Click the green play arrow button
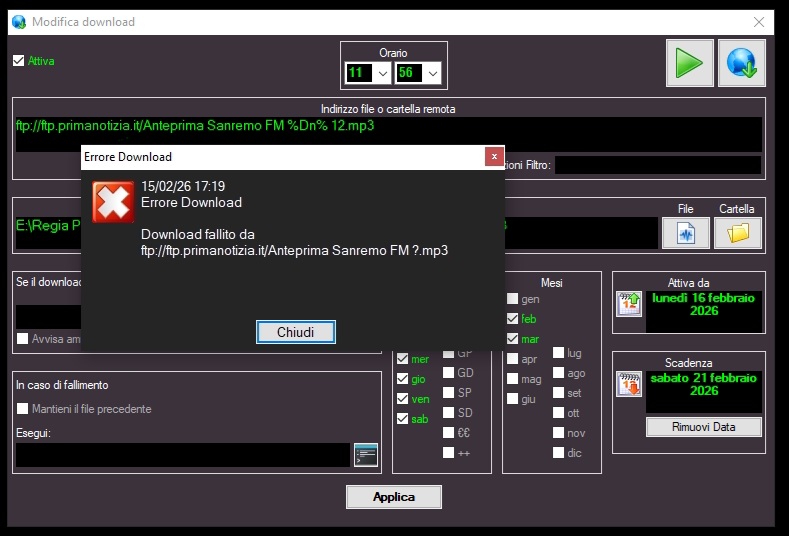The height and width of the screenshot is (536, 789). pos(689,63)
